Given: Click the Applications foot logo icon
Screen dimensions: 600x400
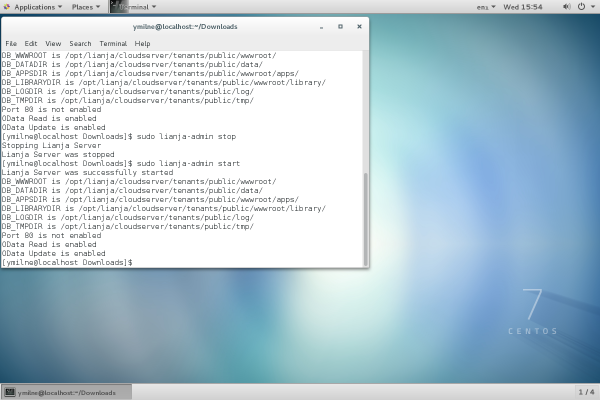Looking at the screenshot, I should coord(7,6).
